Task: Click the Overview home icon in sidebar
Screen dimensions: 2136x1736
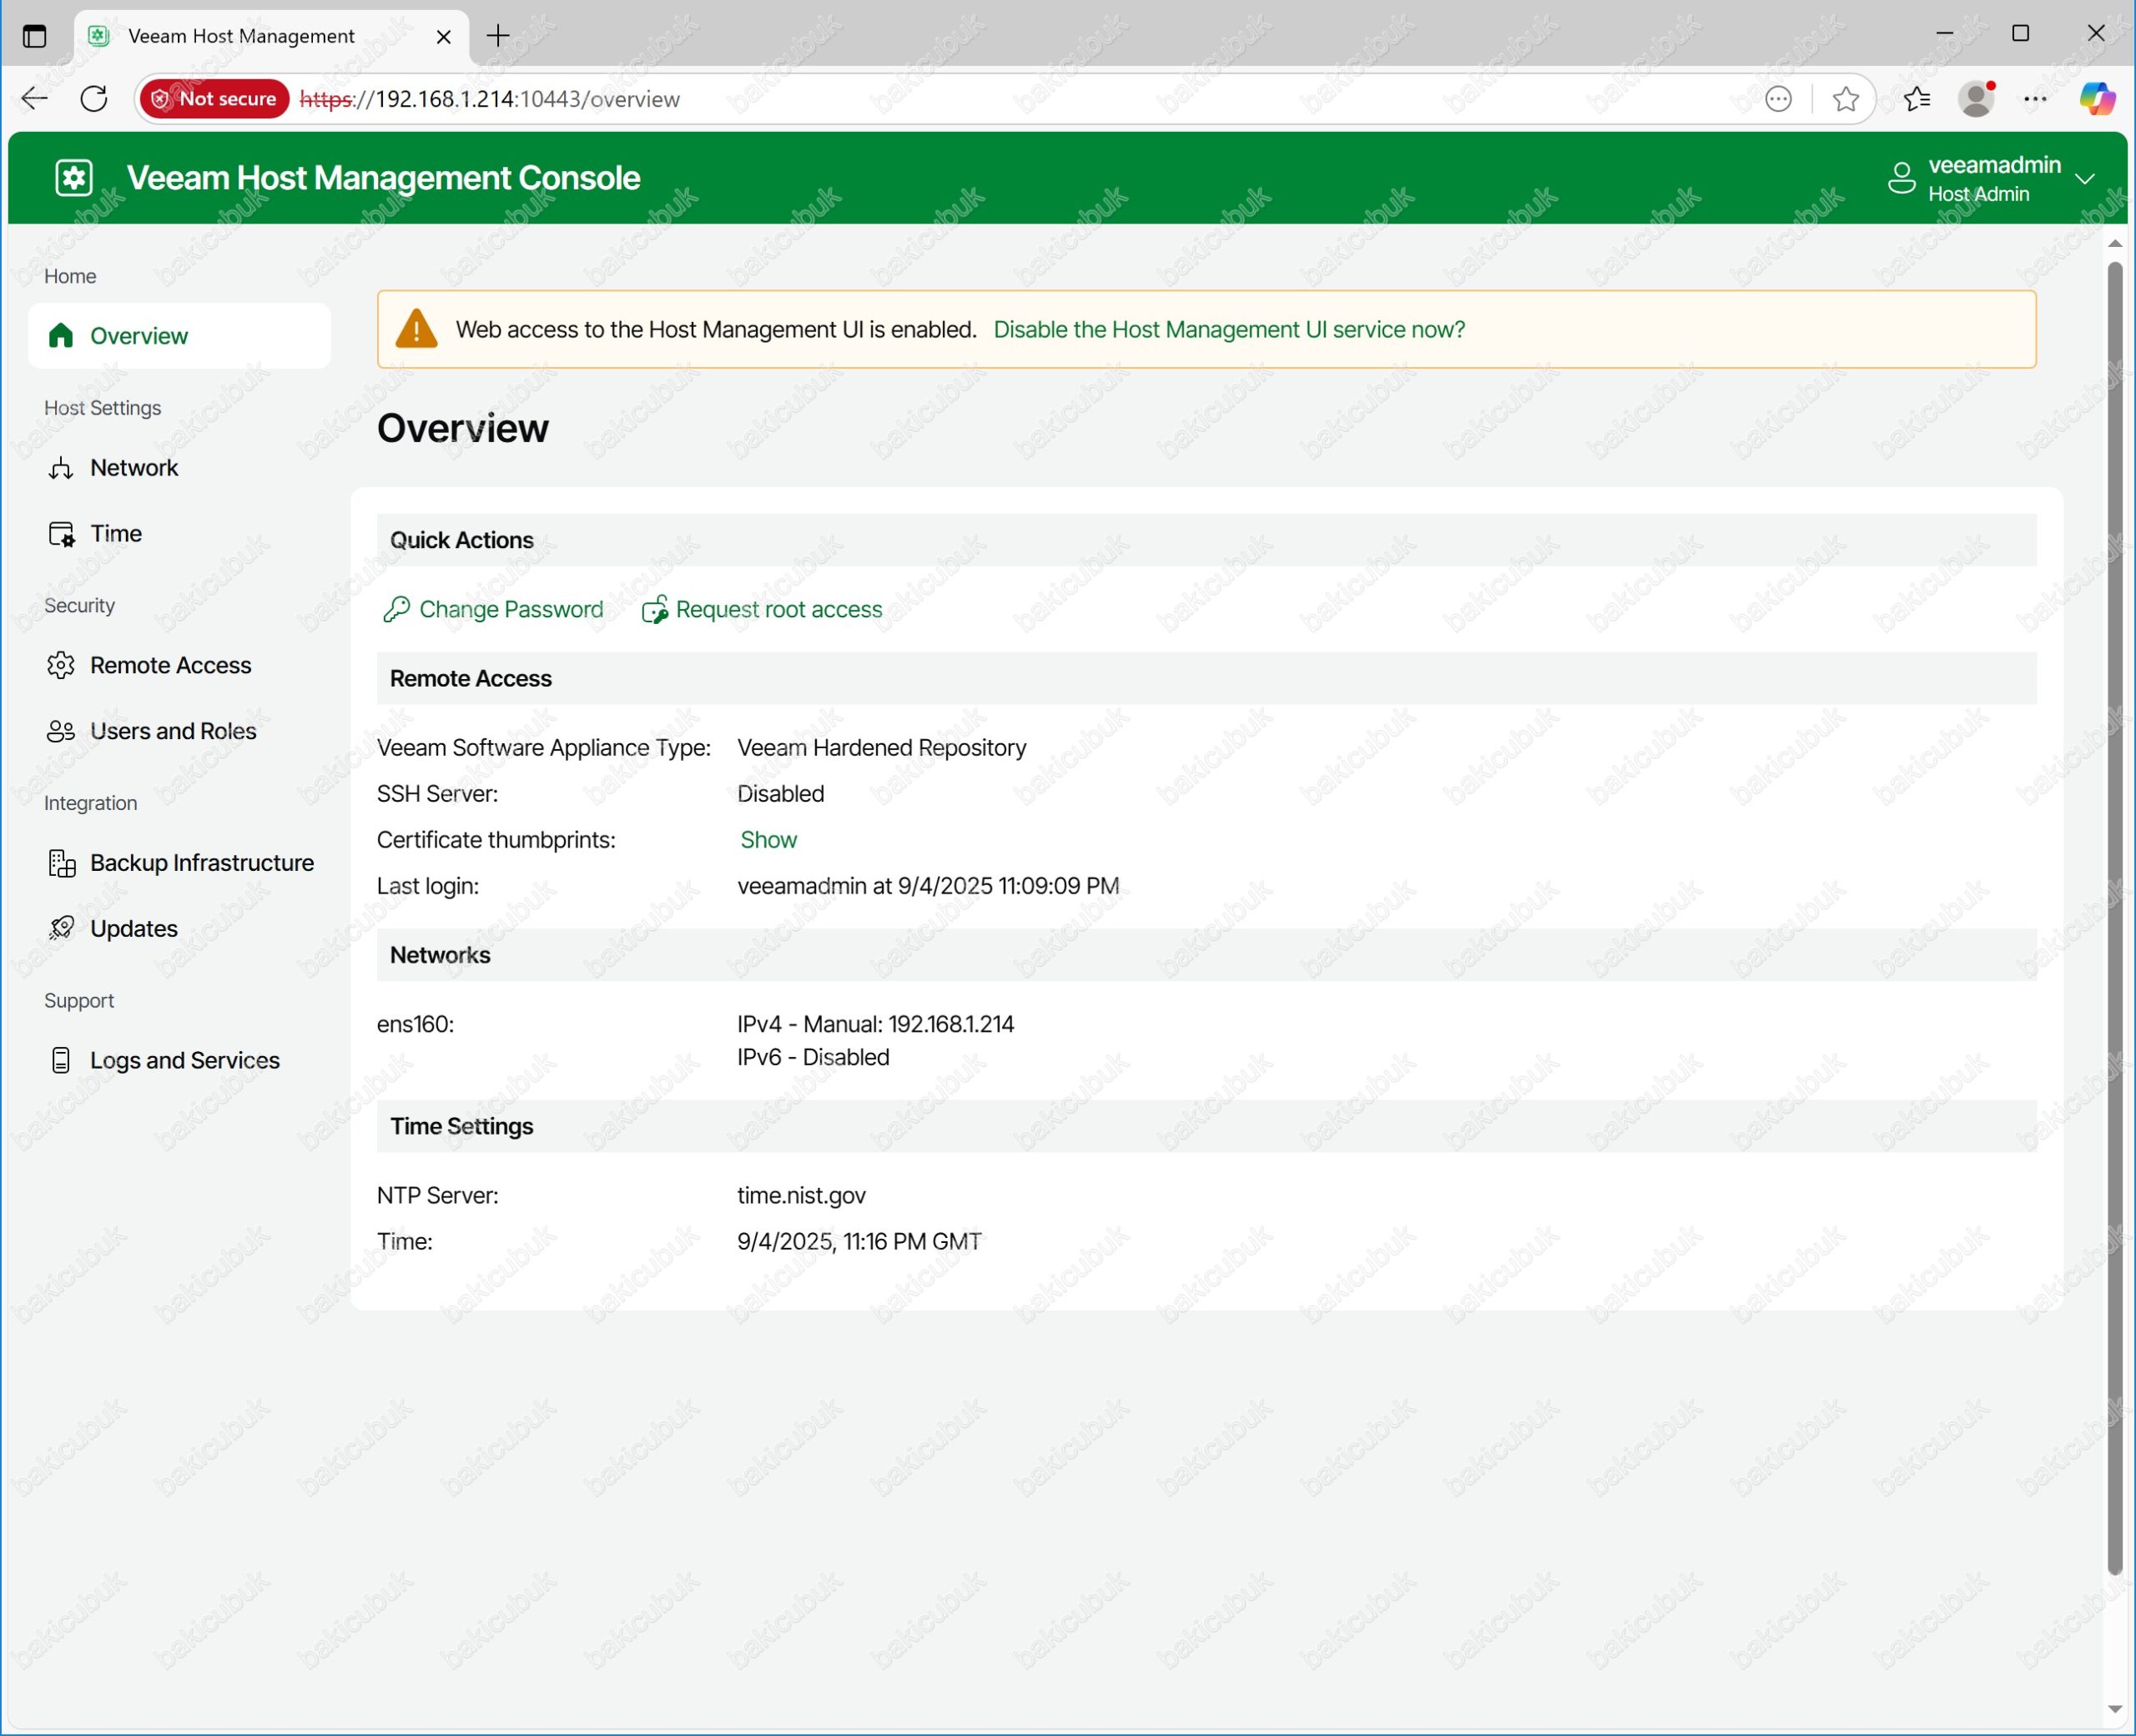Action: (61, 335)
